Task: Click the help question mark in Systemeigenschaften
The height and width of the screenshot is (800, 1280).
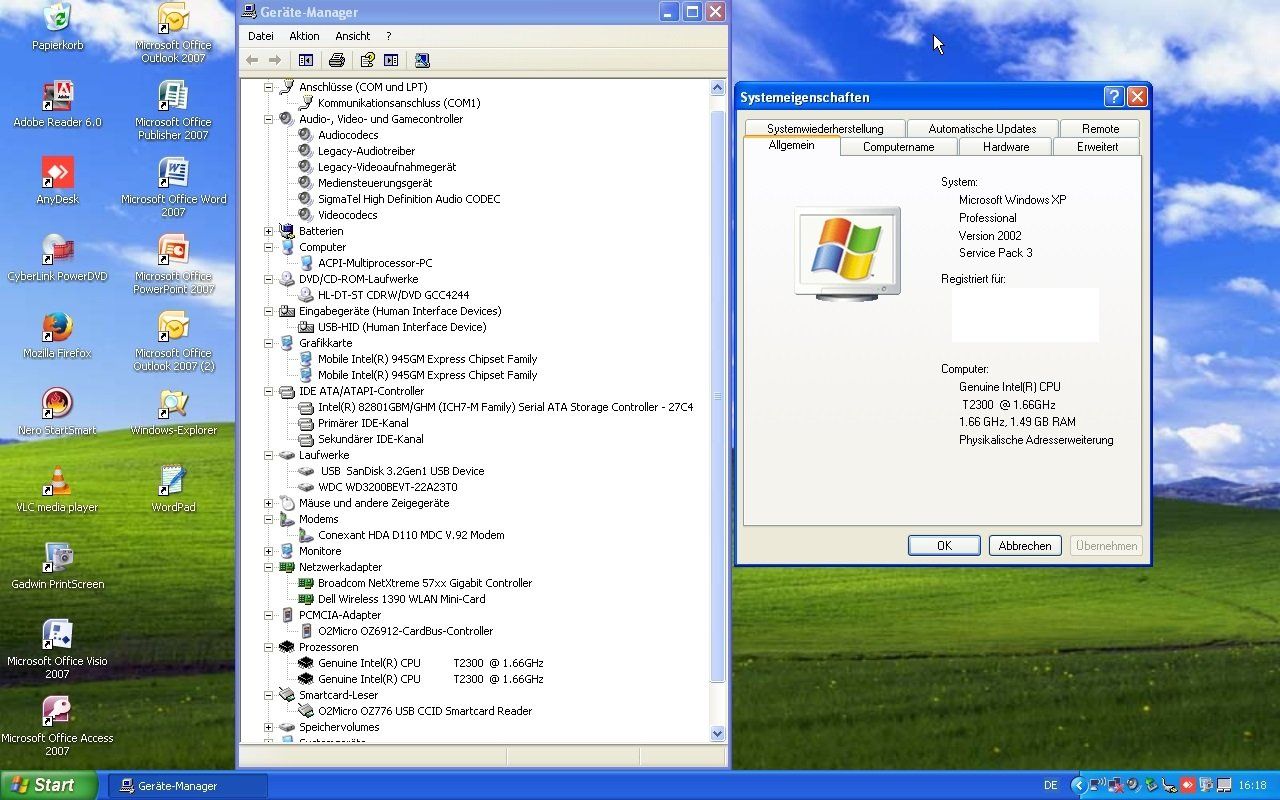Action: click(1114, 97)
